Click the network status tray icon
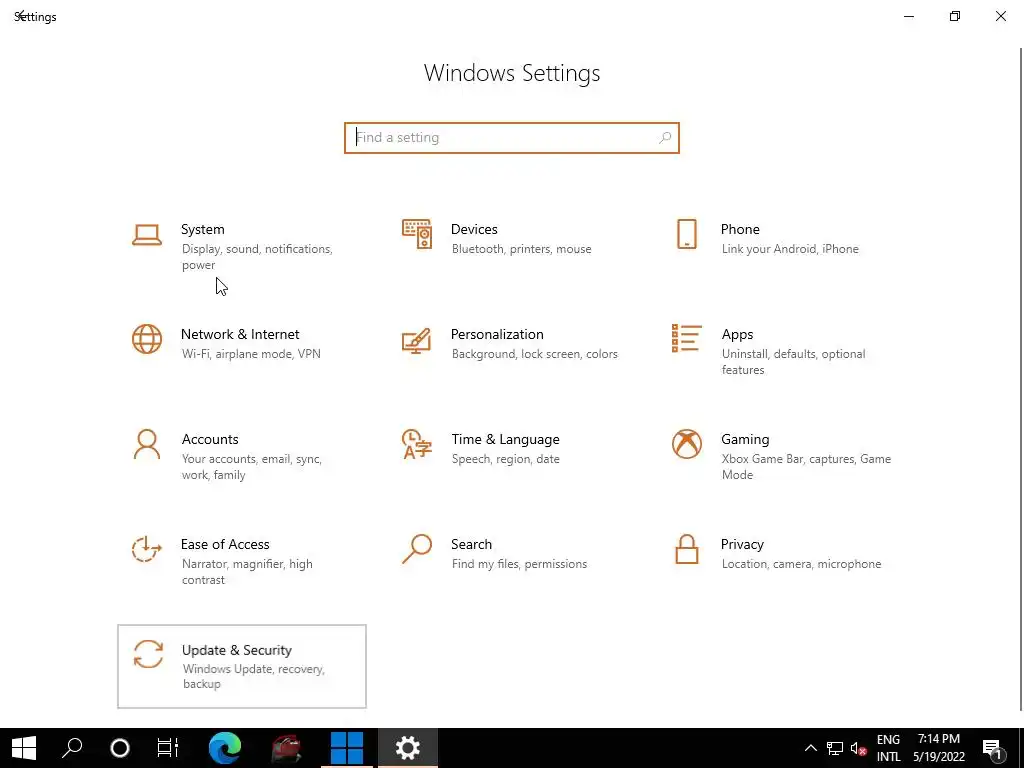Image resolution: width=1024 pixels, height=768 pixels. point(835,748)
